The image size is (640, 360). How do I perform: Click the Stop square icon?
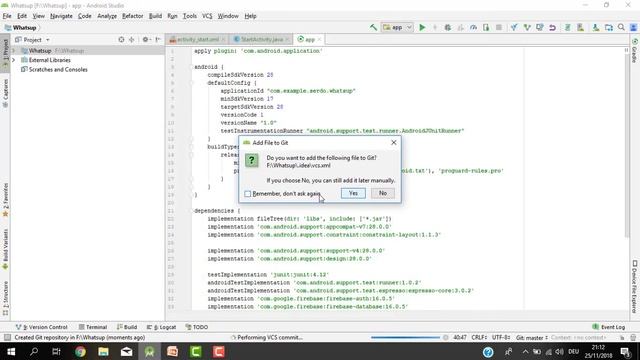pos(499,27)
